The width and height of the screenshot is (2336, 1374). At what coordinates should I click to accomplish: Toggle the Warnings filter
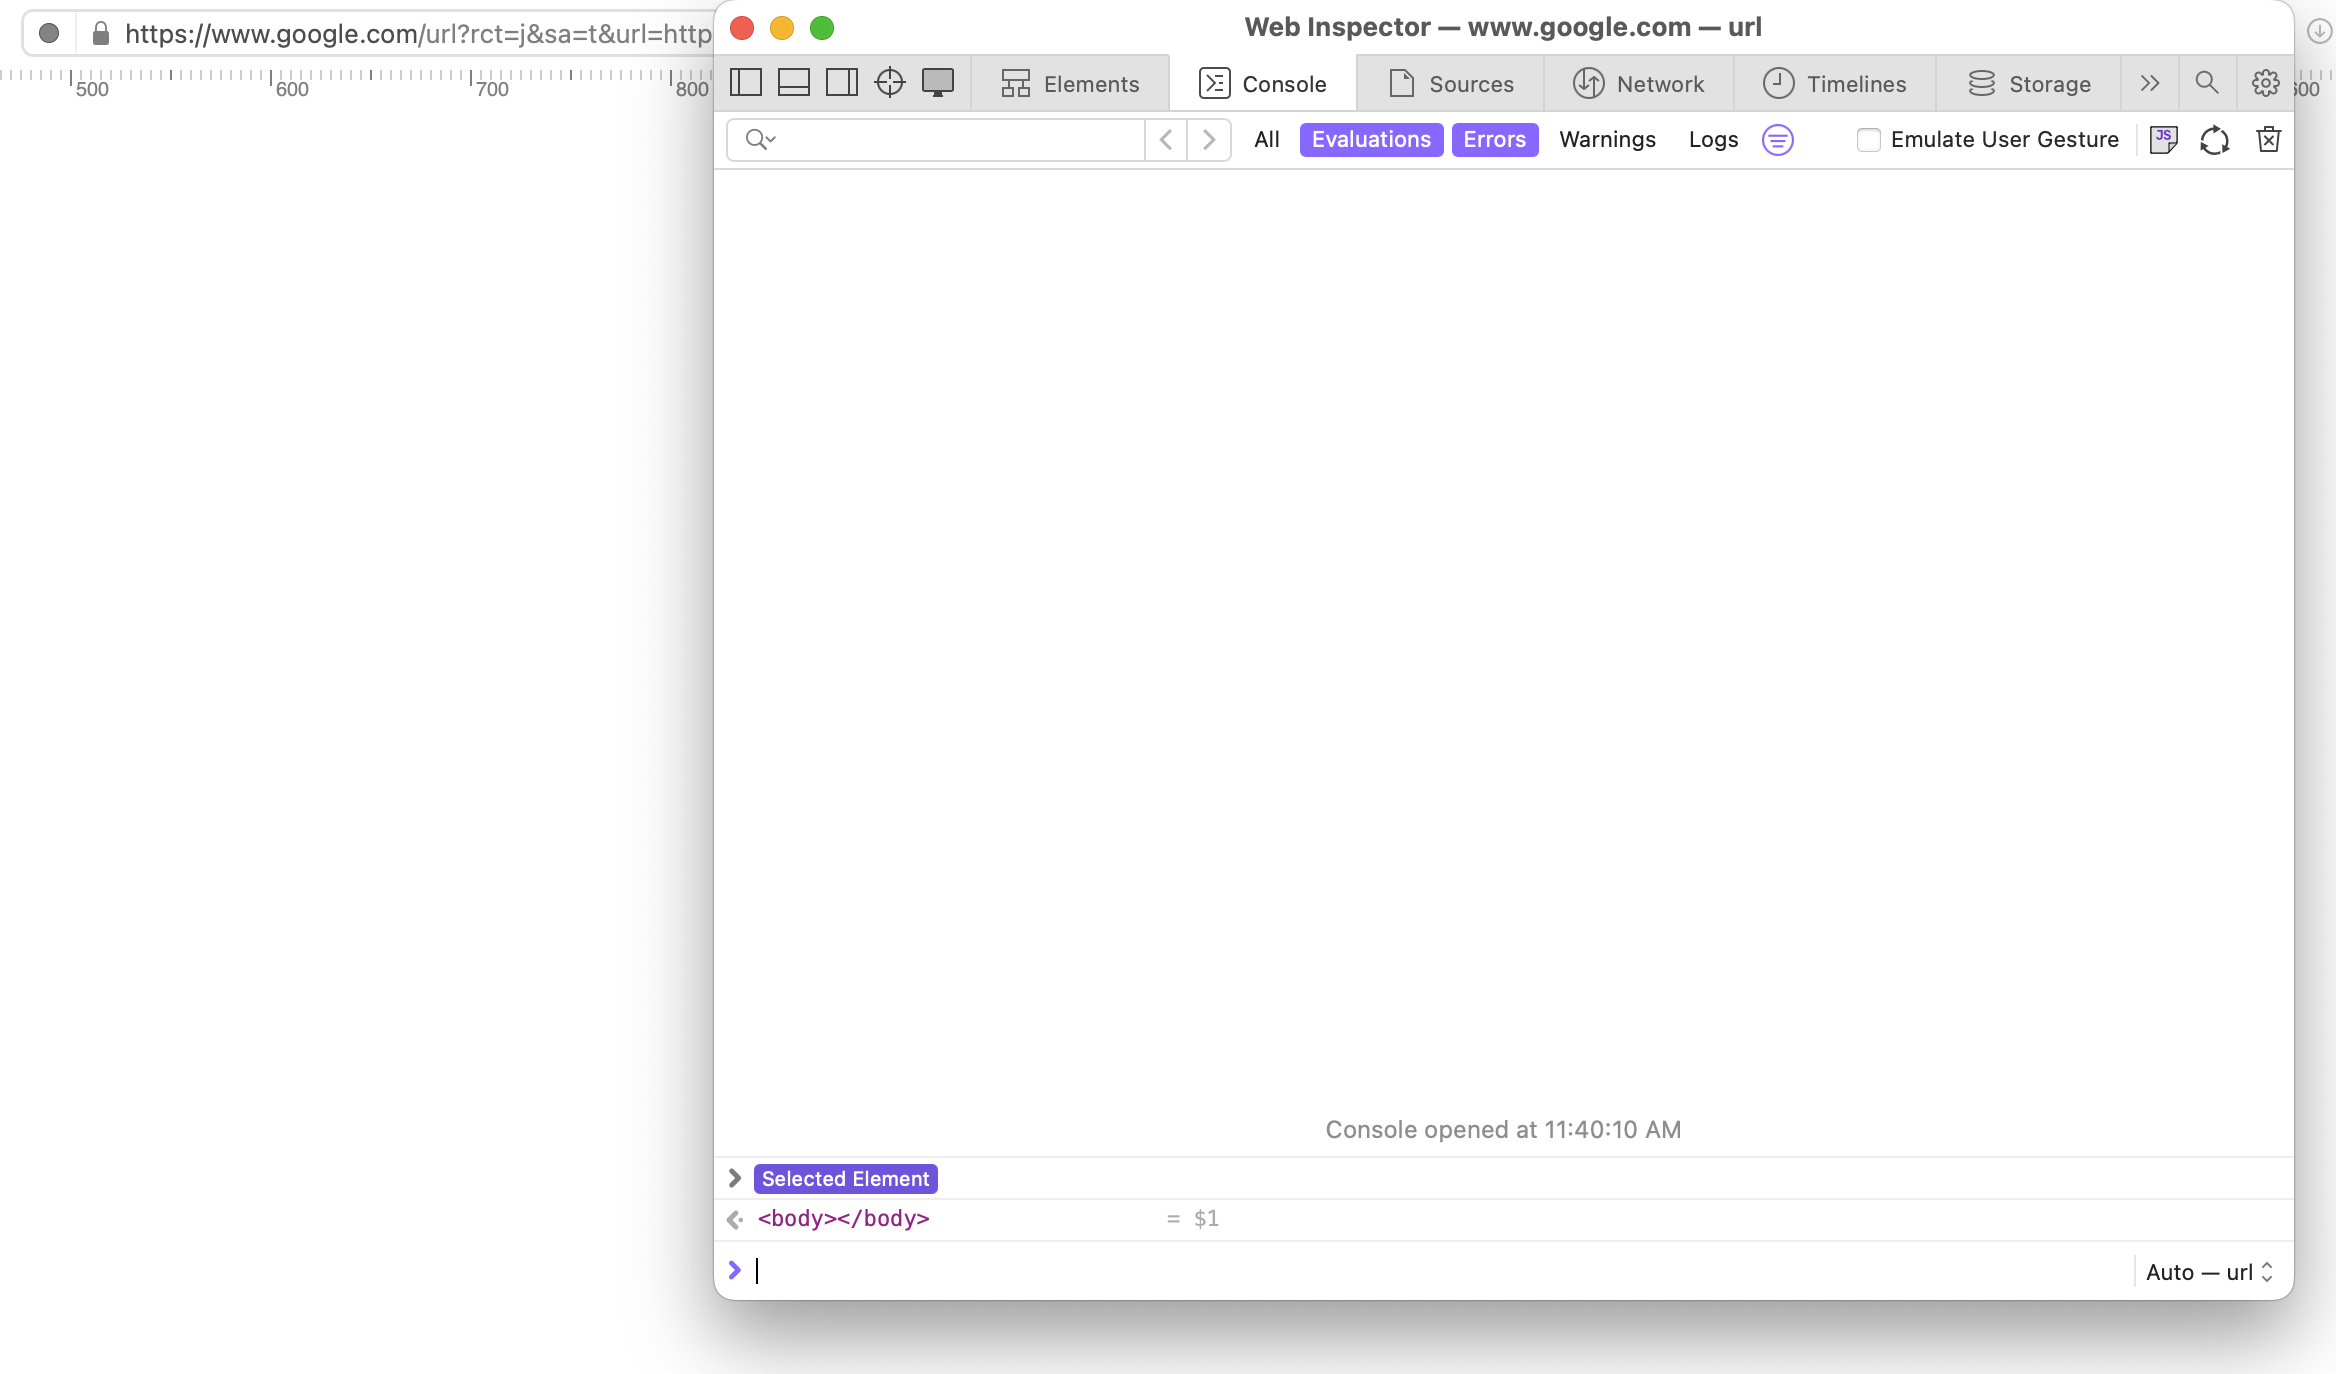(x=1607, y=140)
